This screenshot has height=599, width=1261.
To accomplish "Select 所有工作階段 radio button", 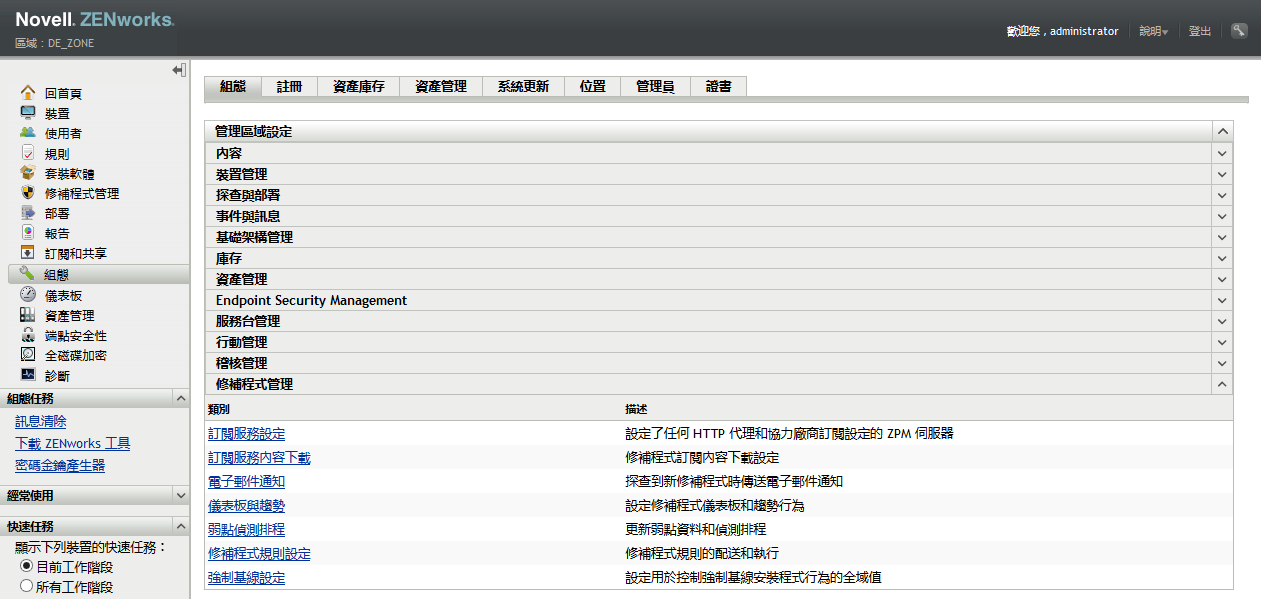I will pyautogui.click(x=27, y=586).
